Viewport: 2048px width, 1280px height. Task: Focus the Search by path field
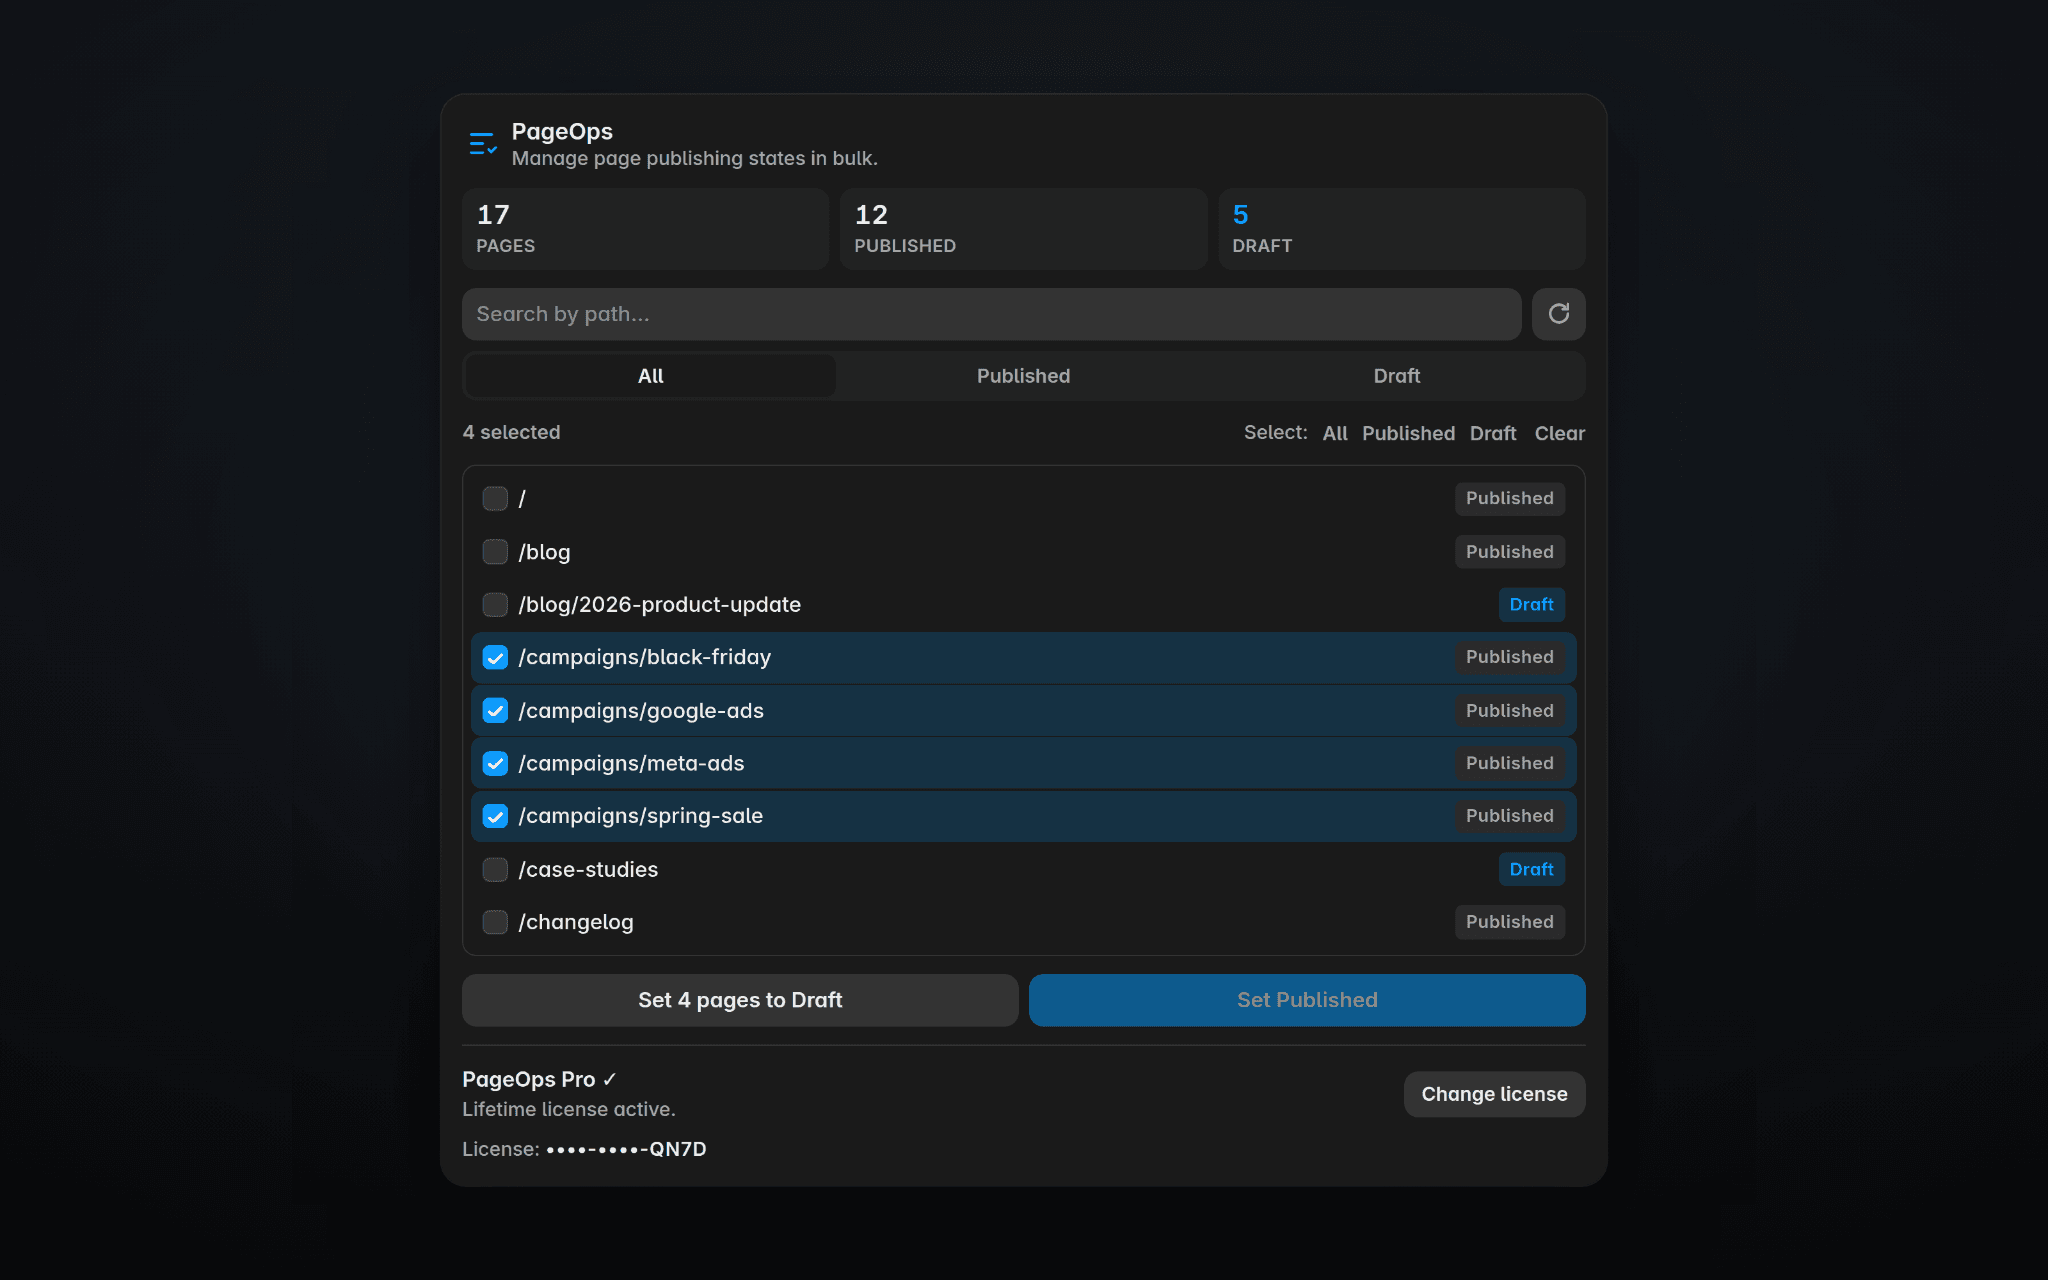coord(991,314)
